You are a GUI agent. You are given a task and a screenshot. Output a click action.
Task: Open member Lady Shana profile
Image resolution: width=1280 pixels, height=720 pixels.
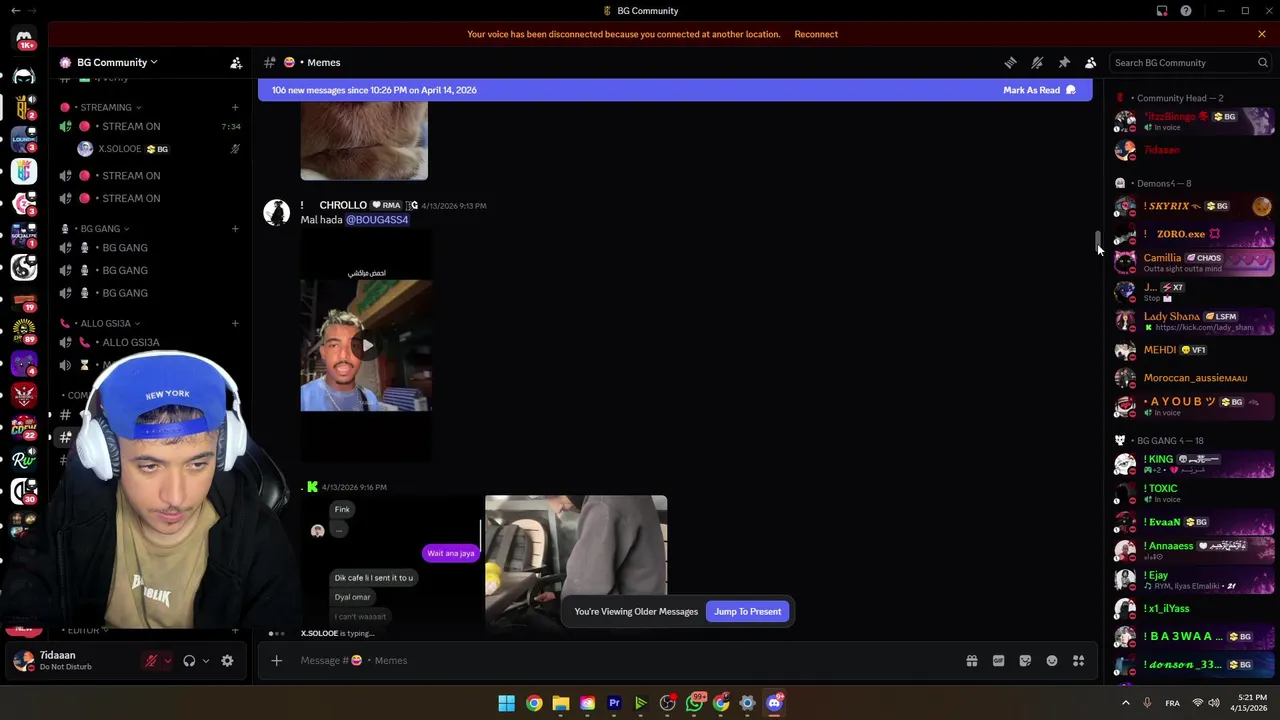point(1194,321)
